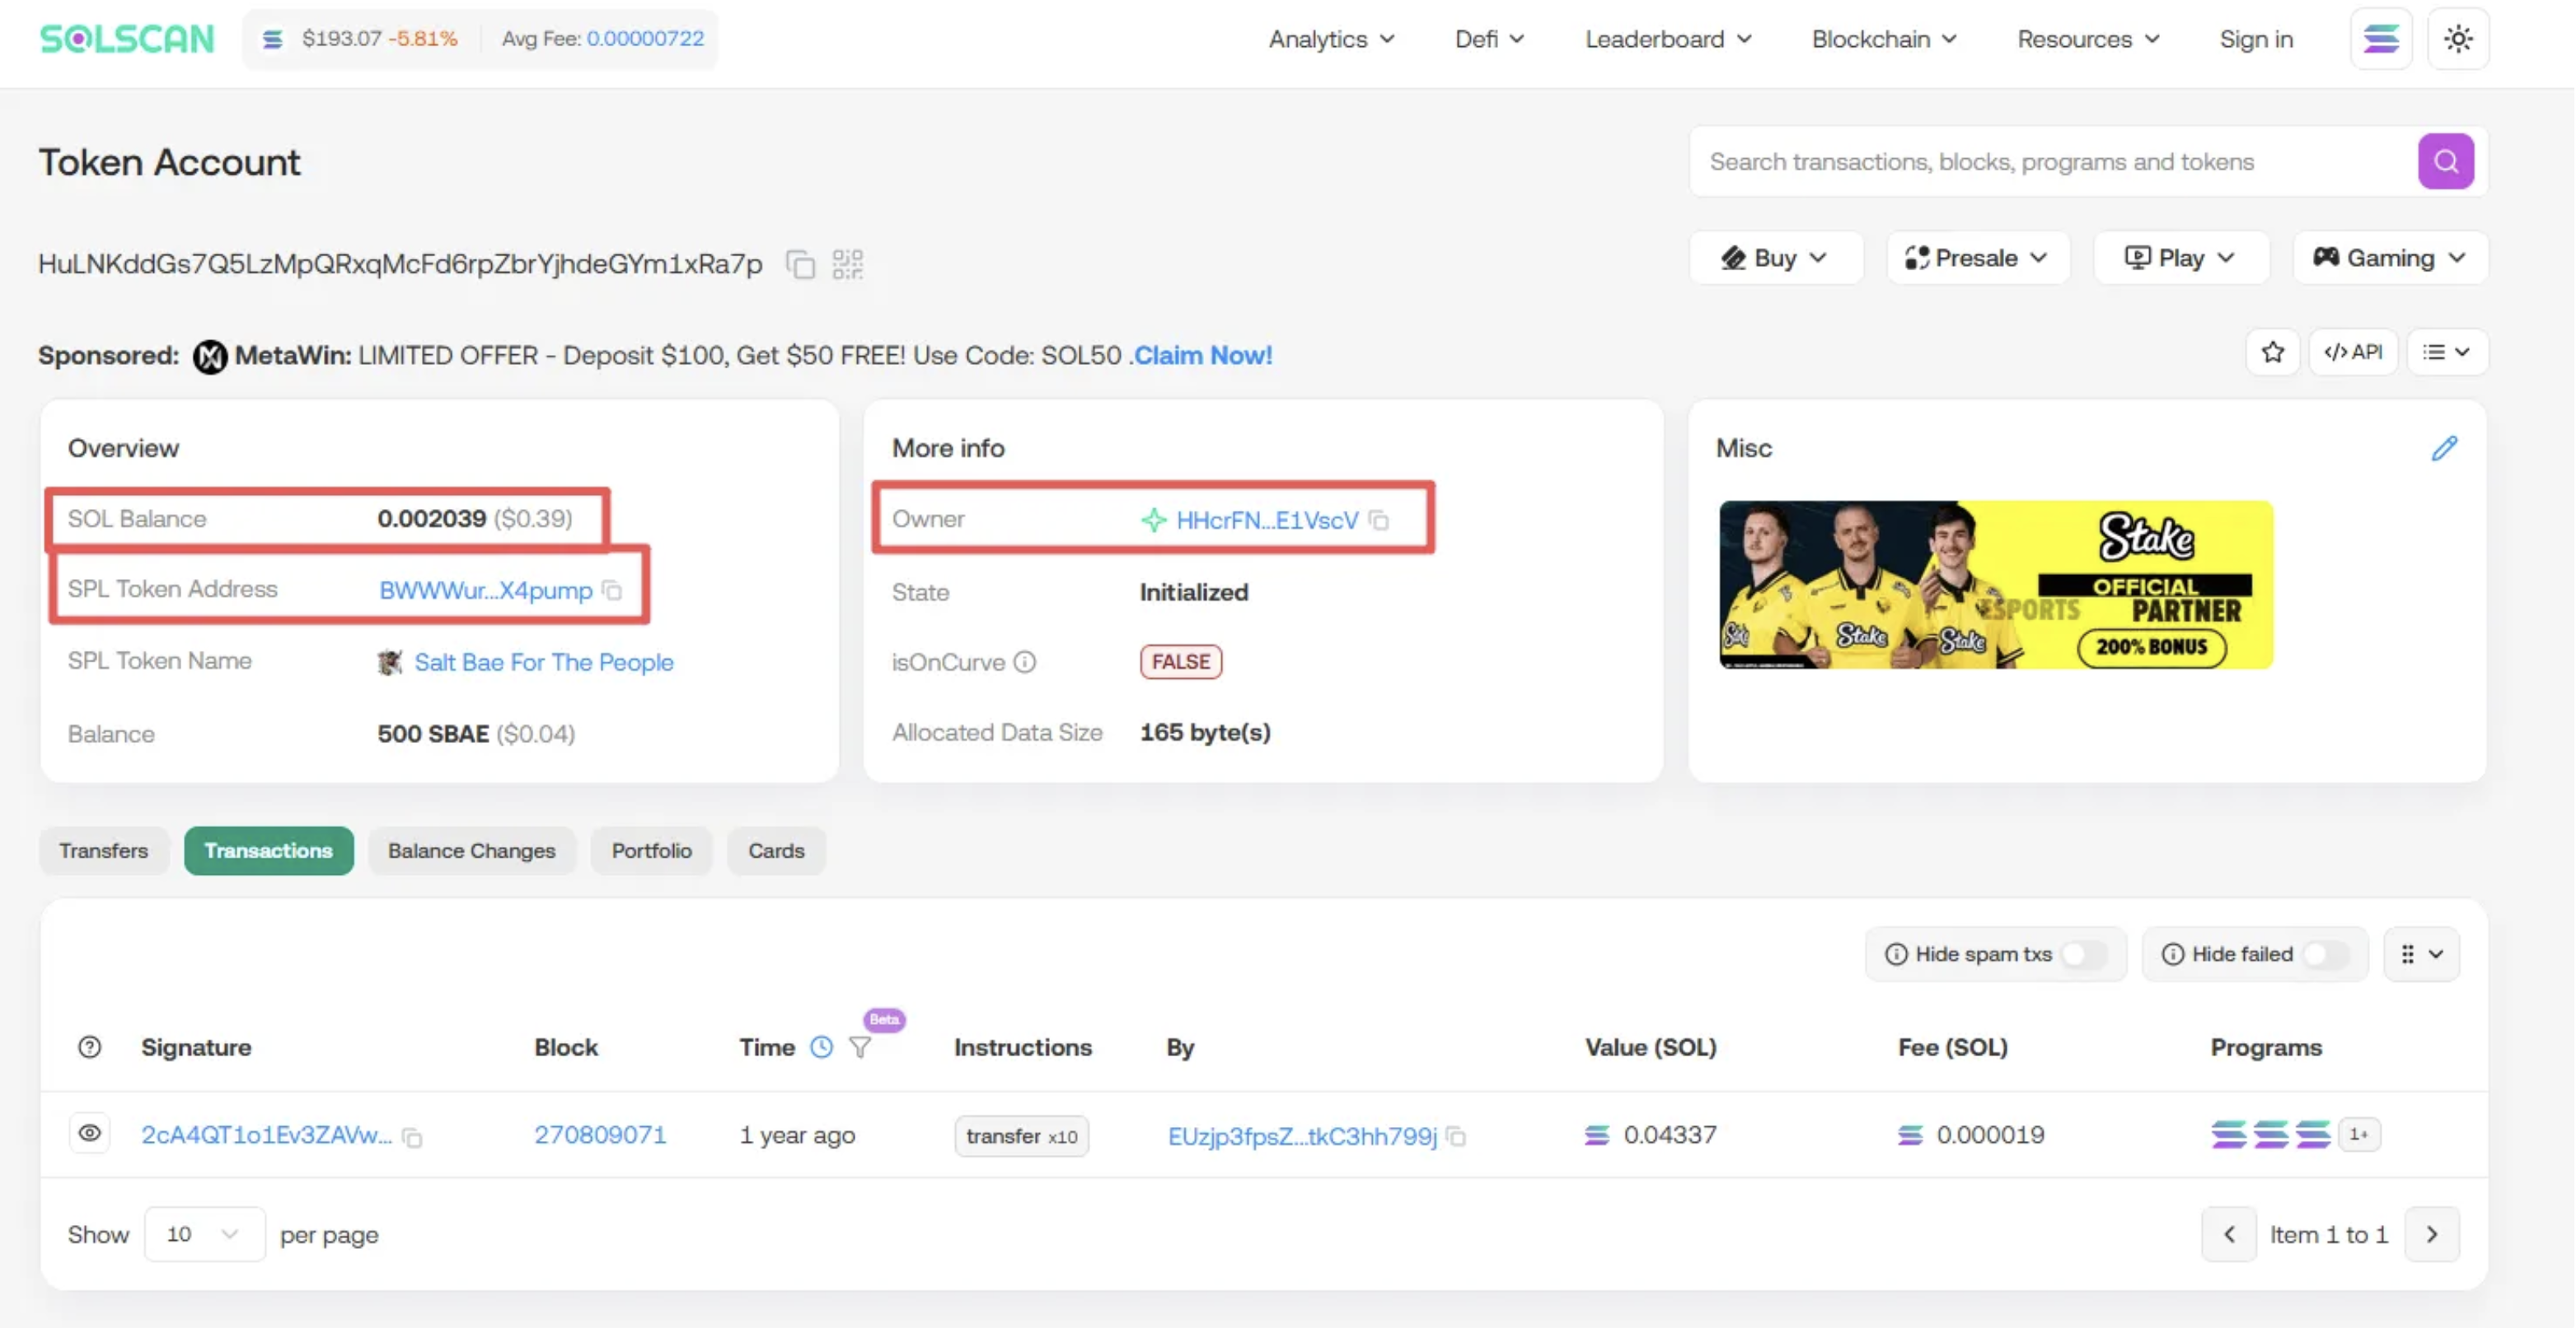Viewport: 2576px width, 1328px height.
Task: Open the Buy dropdown
Action: click(1775, 258)
